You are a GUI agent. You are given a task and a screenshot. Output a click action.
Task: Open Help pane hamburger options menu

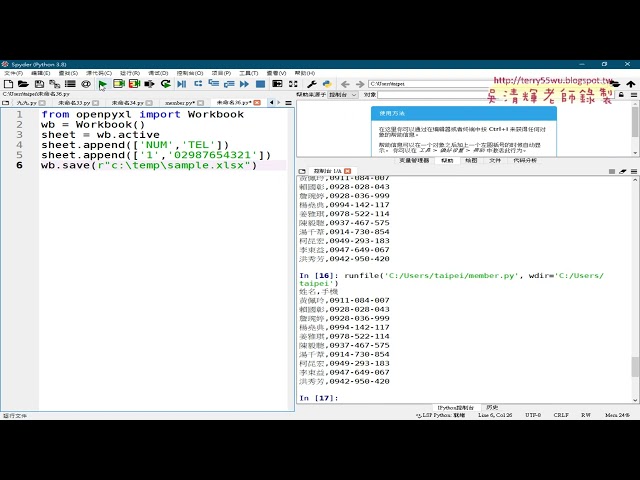[634, 95]
